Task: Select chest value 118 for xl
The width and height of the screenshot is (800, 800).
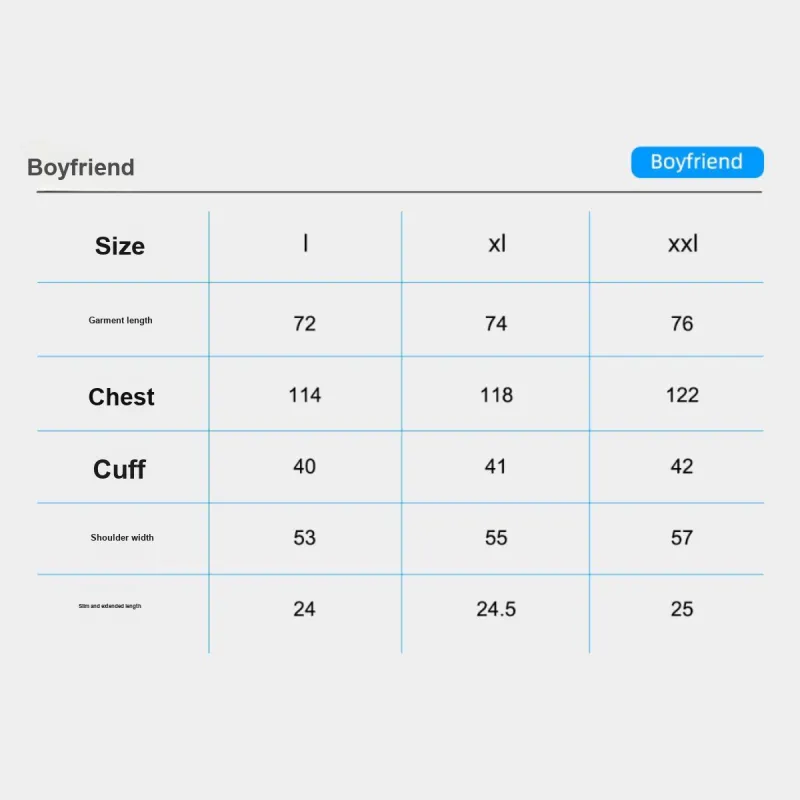Action: (496, 395)
